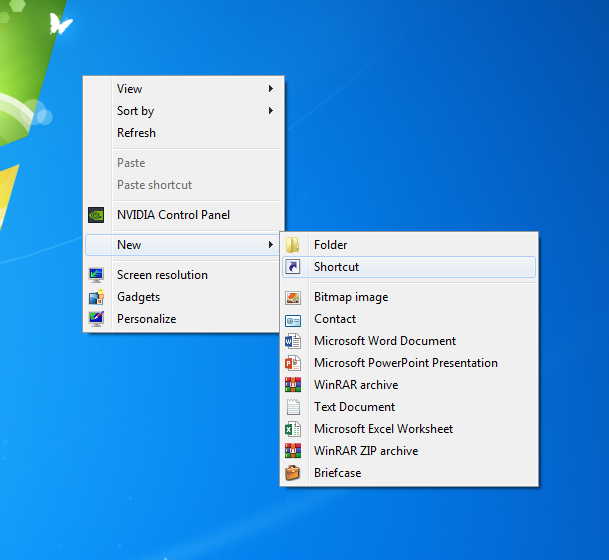
Task: Choose Personalize from the context menu
Action: 183,319
